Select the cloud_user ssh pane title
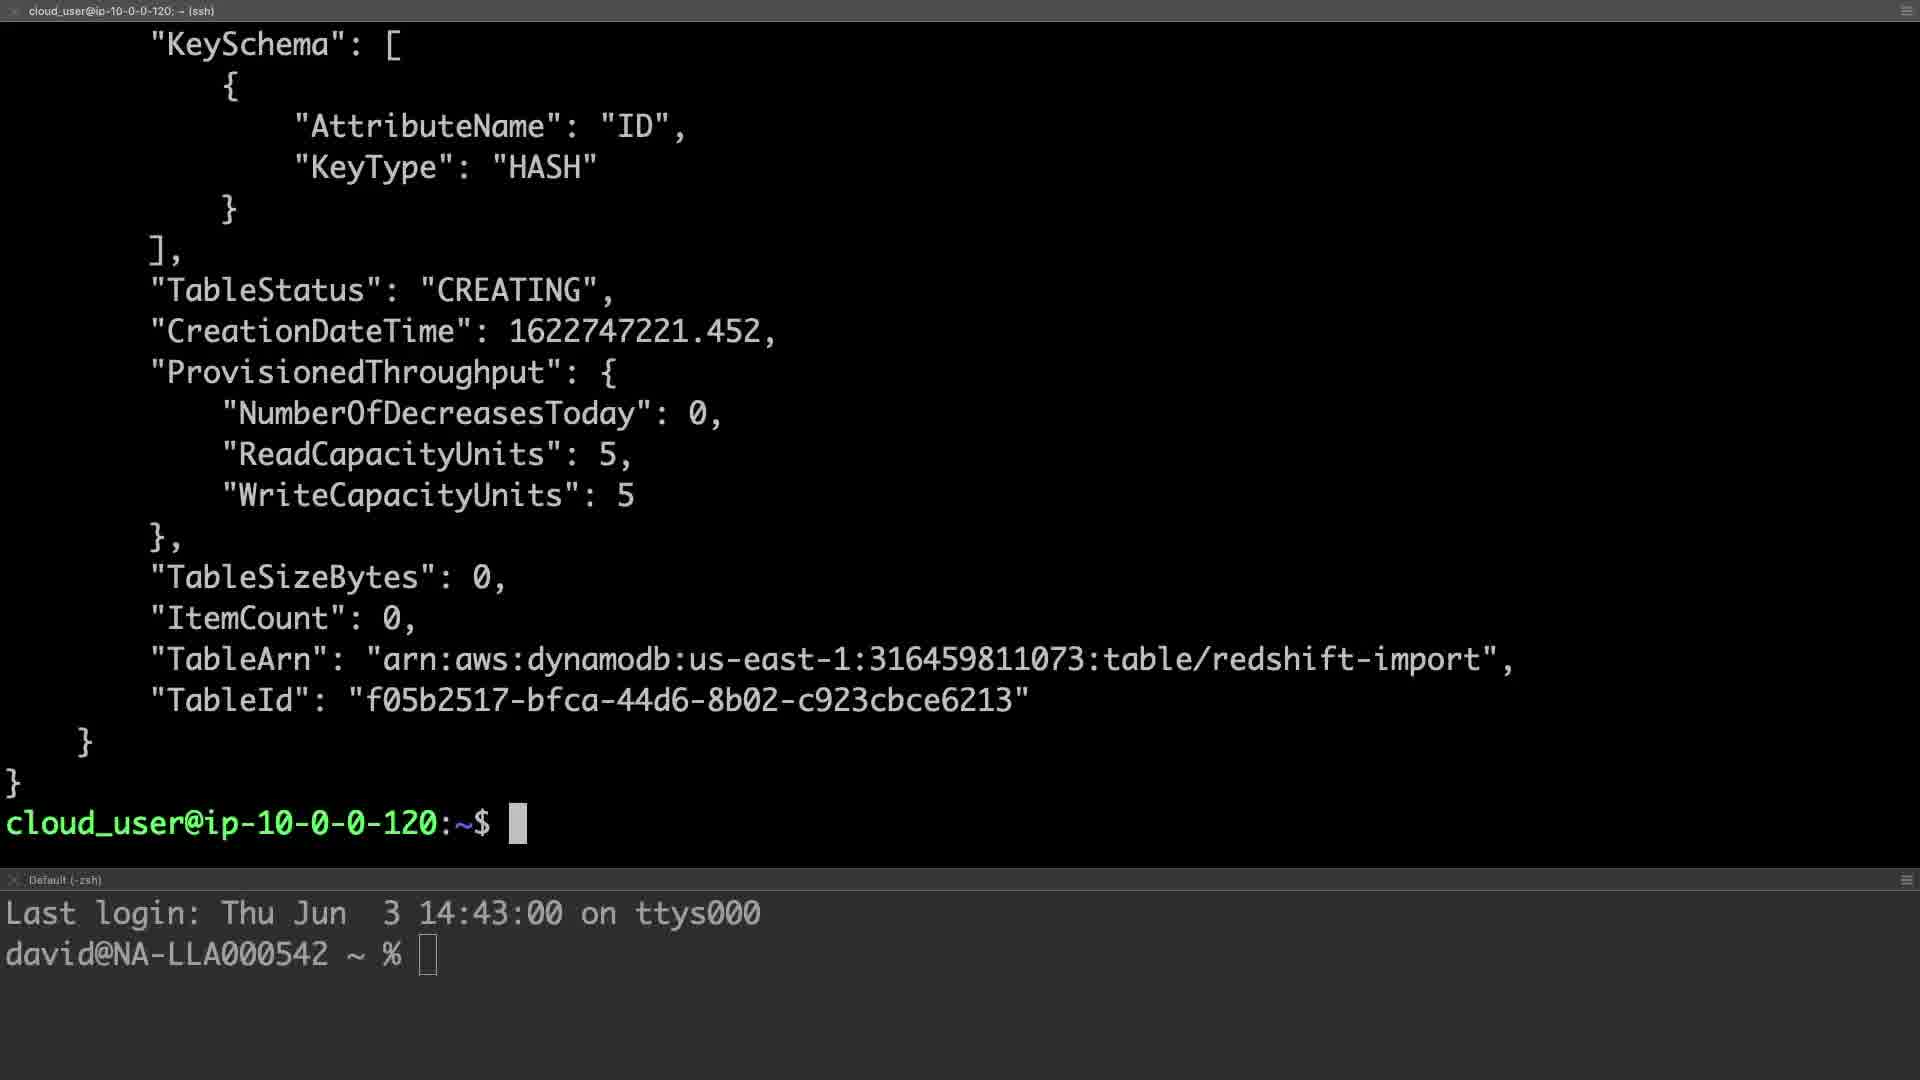The width and height of the screenshot is (1920, 1080). [x=121, y=11]
